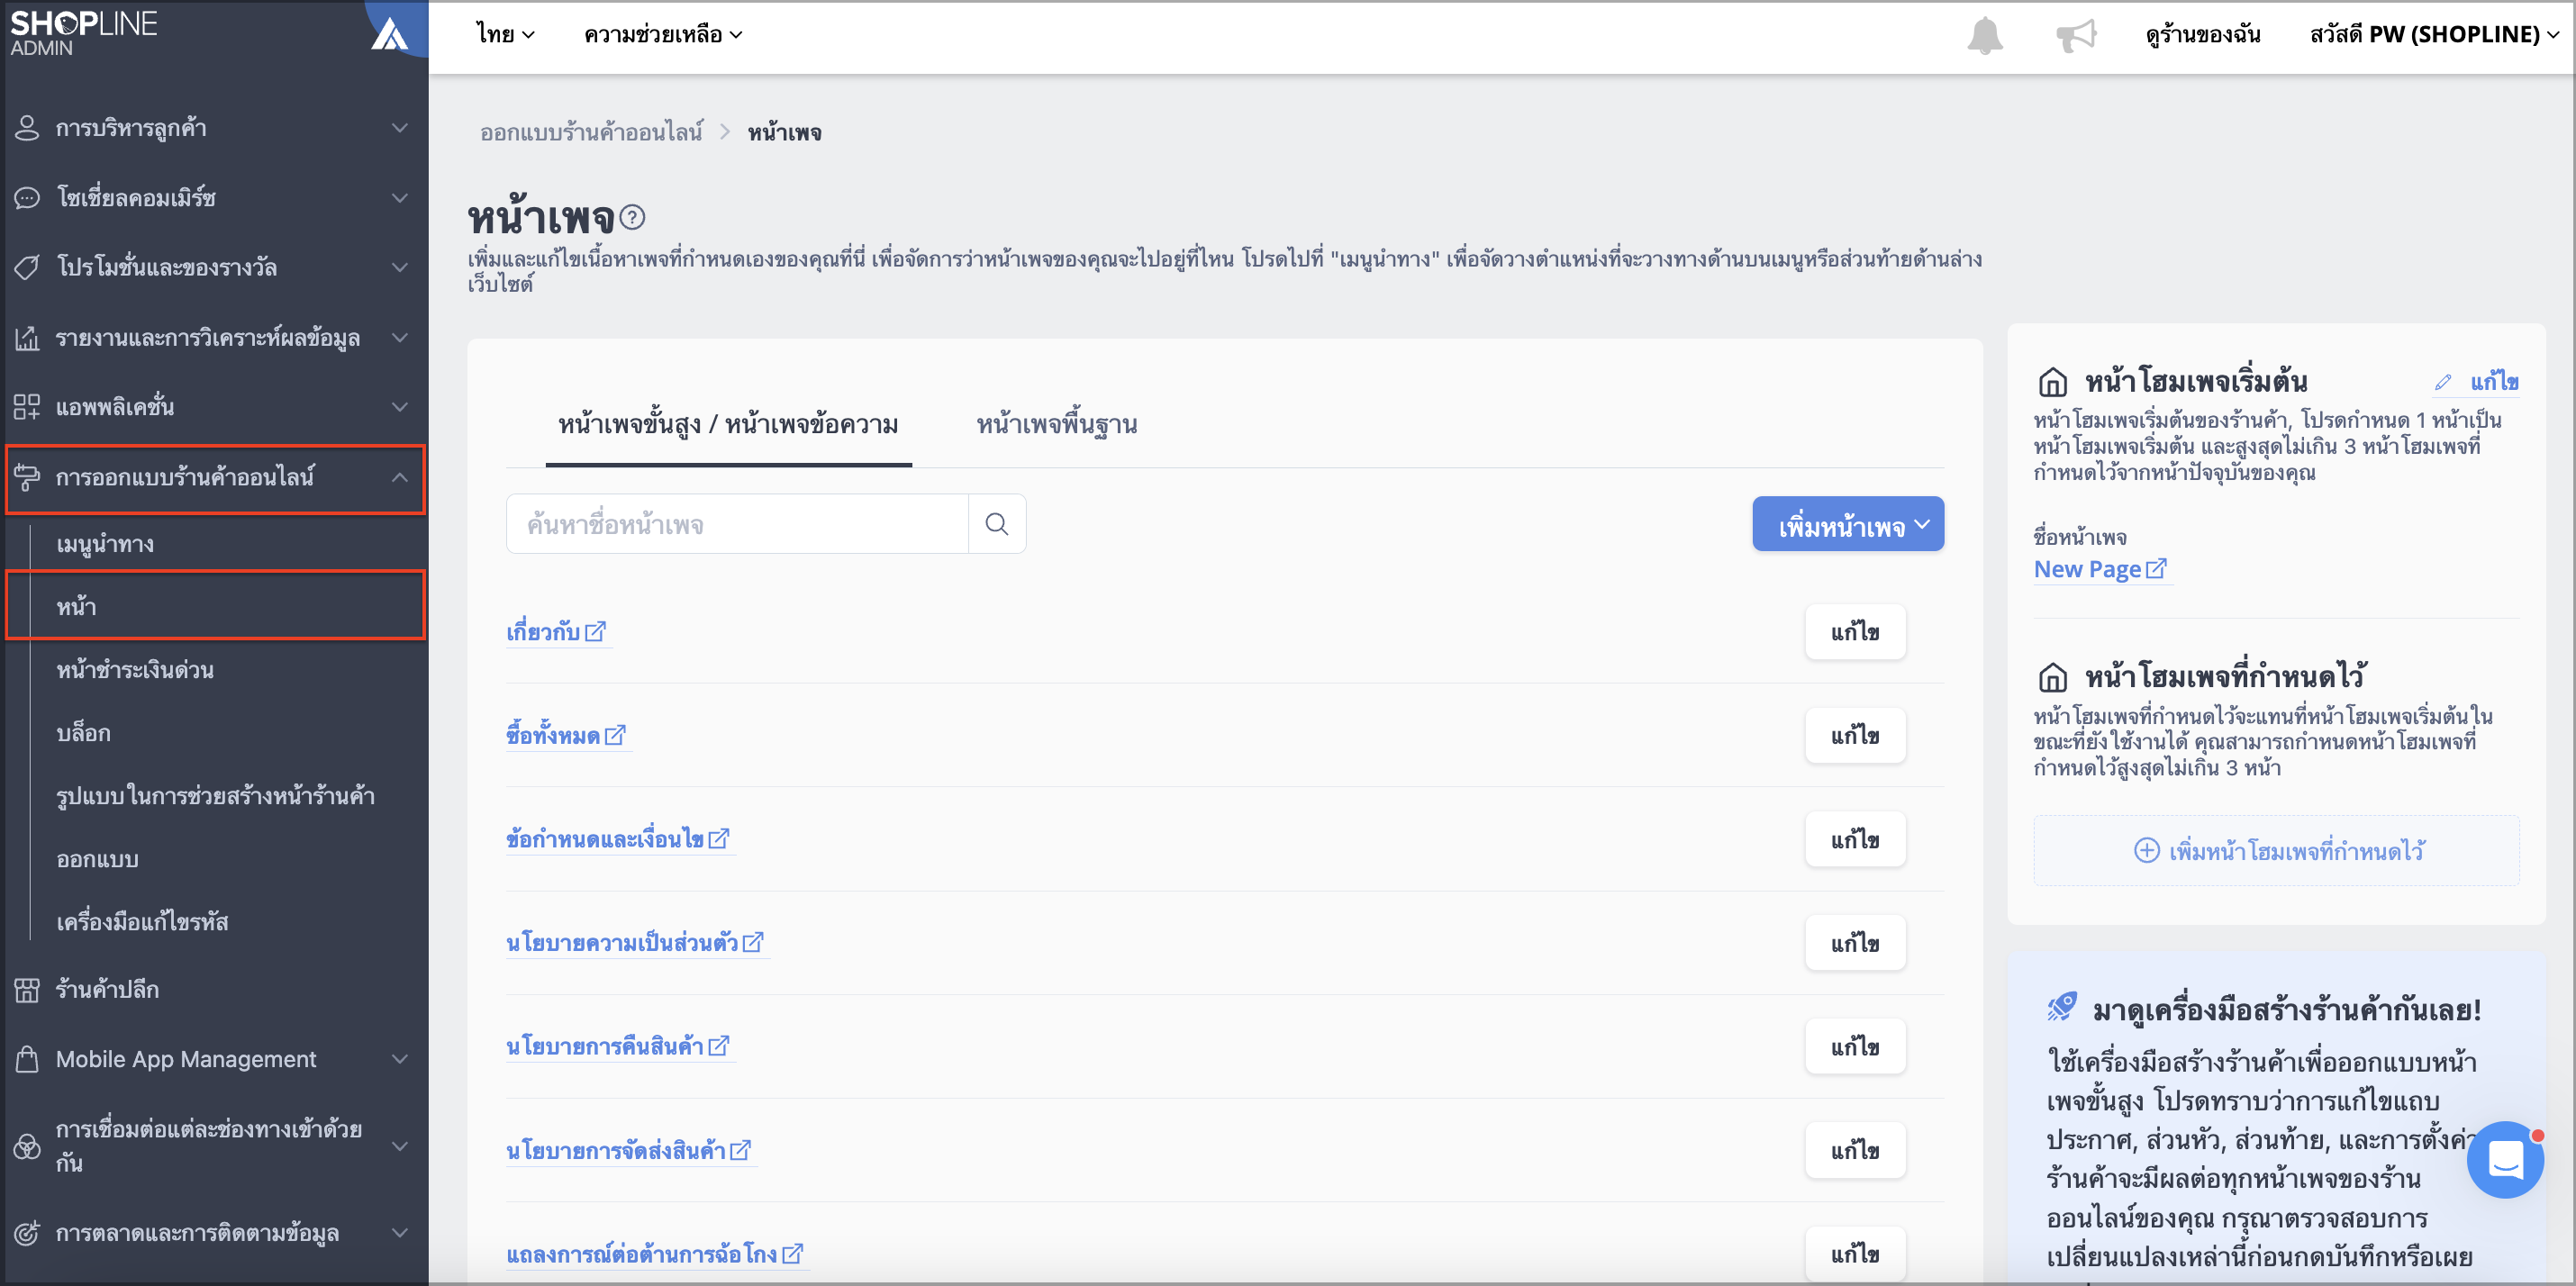Select หน้าชำระเงินด่วน in the sidebar
This screenshot has height=1286, width=2576.
(135, 670)
